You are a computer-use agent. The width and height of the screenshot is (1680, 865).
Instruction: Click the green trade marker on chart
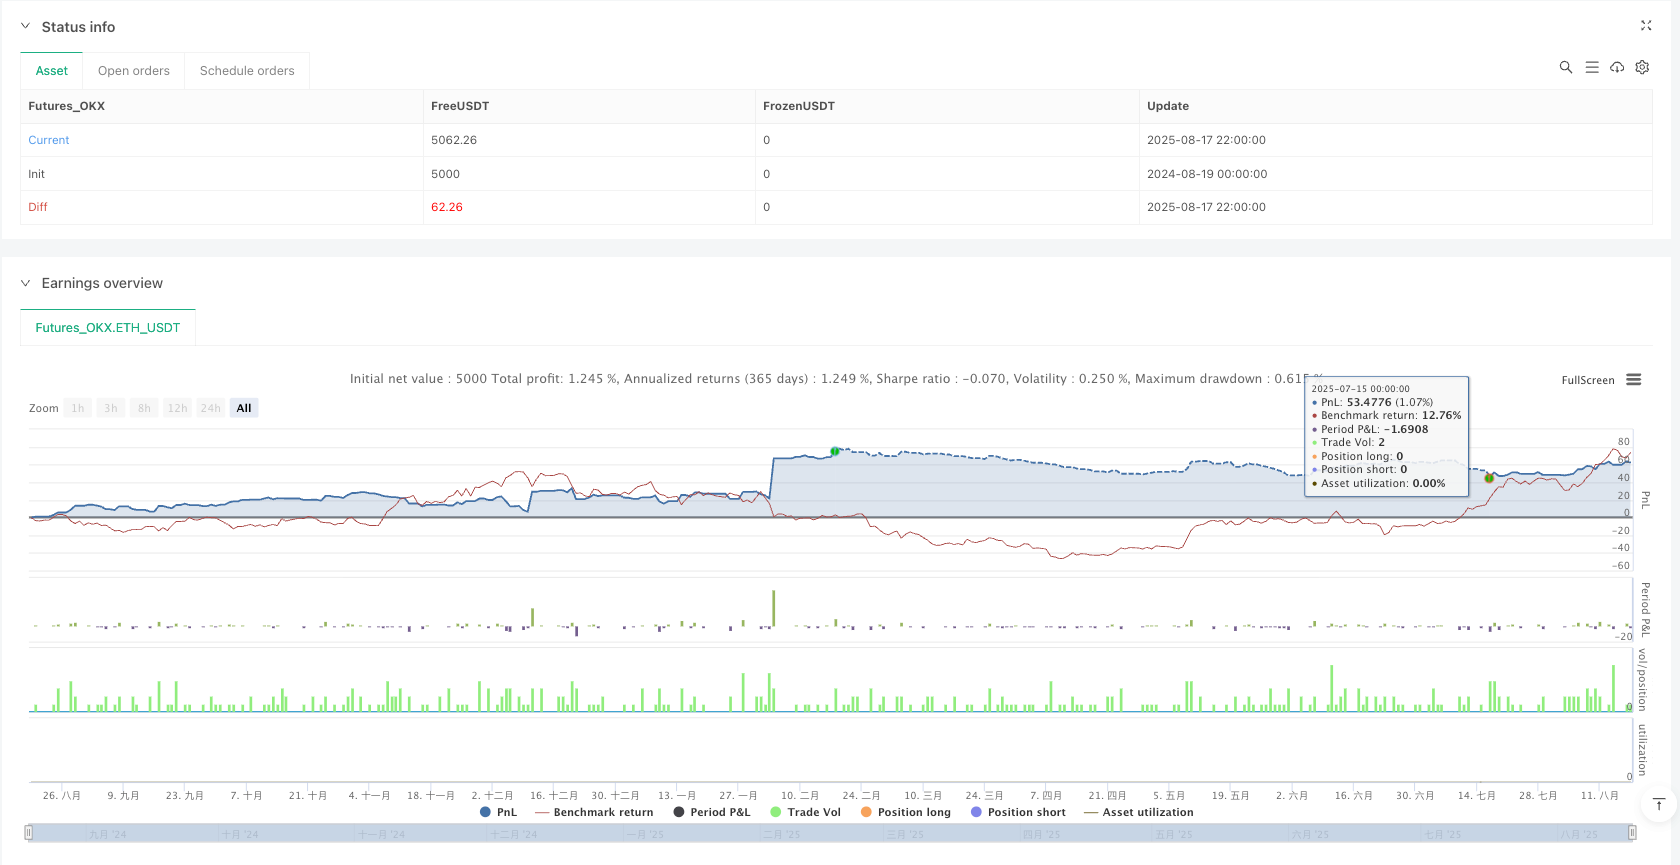point(835,452)
